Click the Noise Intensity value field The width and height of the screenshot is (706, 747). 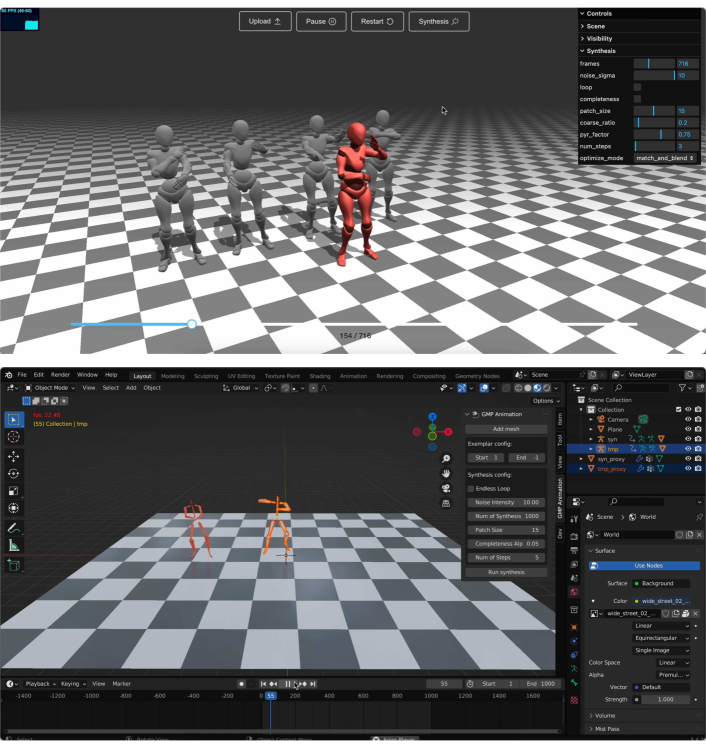[x=506, y=502]
